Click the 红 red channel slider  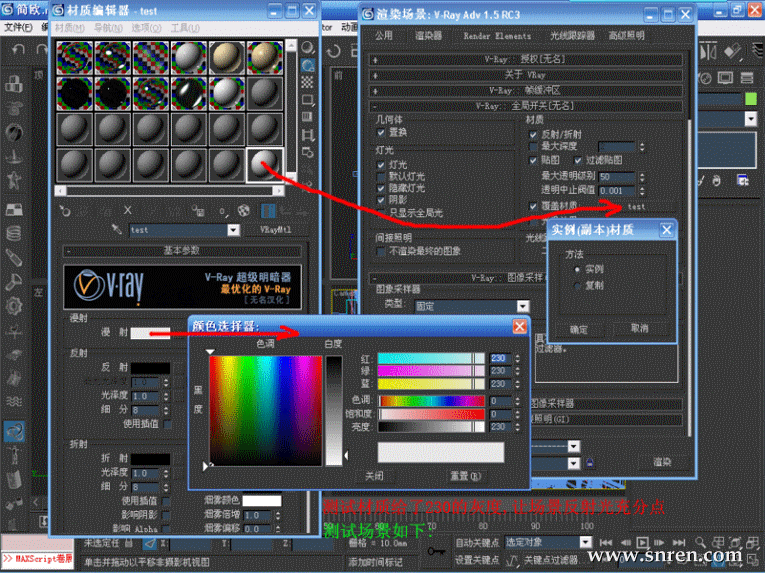point(431,358)
